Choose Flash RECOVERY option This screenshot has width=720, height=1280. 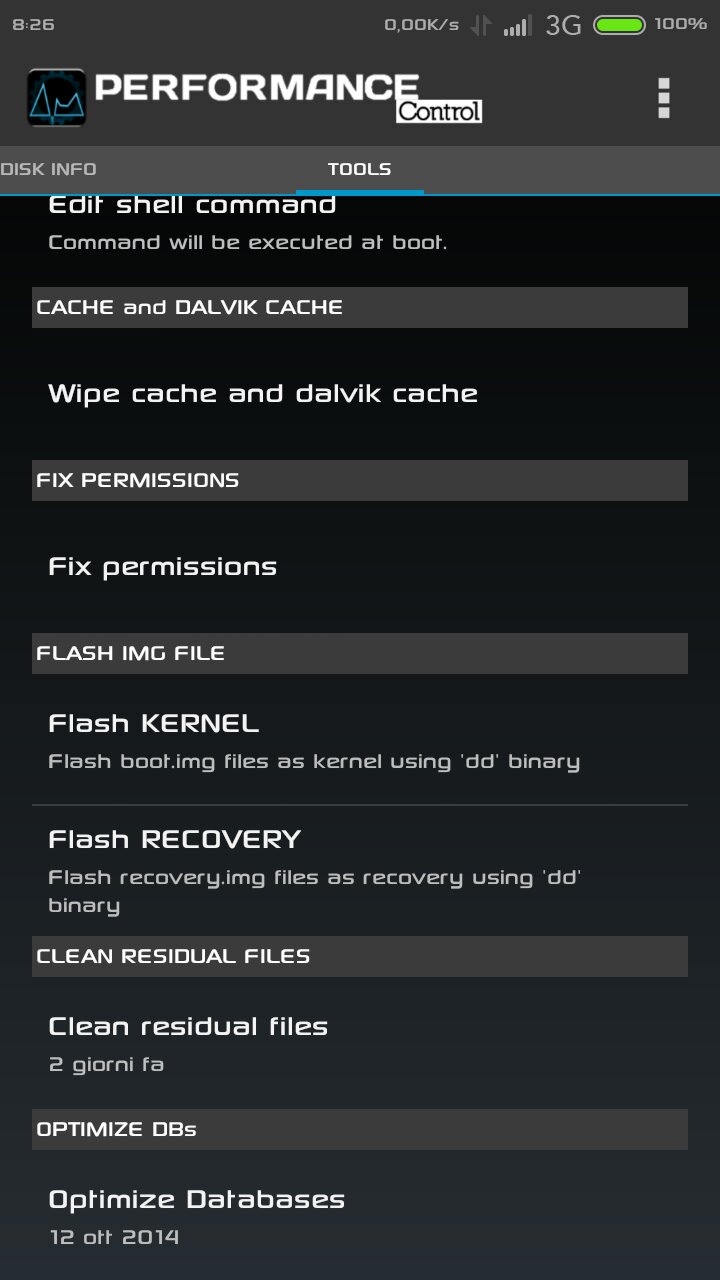(x=360, y=871)
